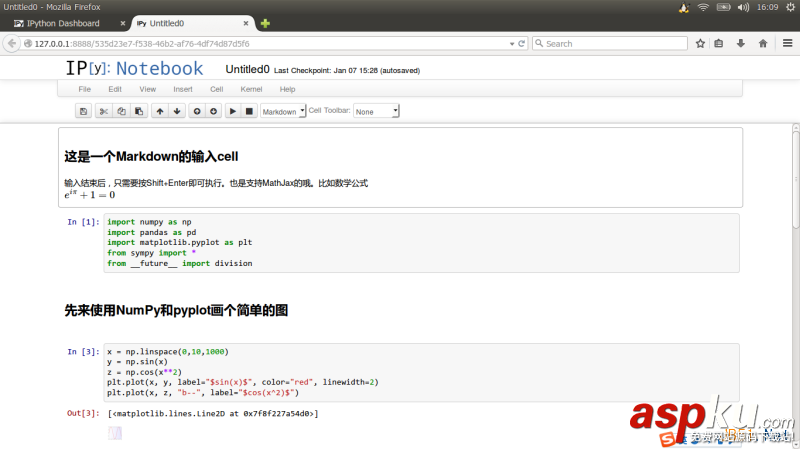The width and height of the screenshot is (800, 449).
Task: Open the Kernel menu
Action: click(251, 89)
